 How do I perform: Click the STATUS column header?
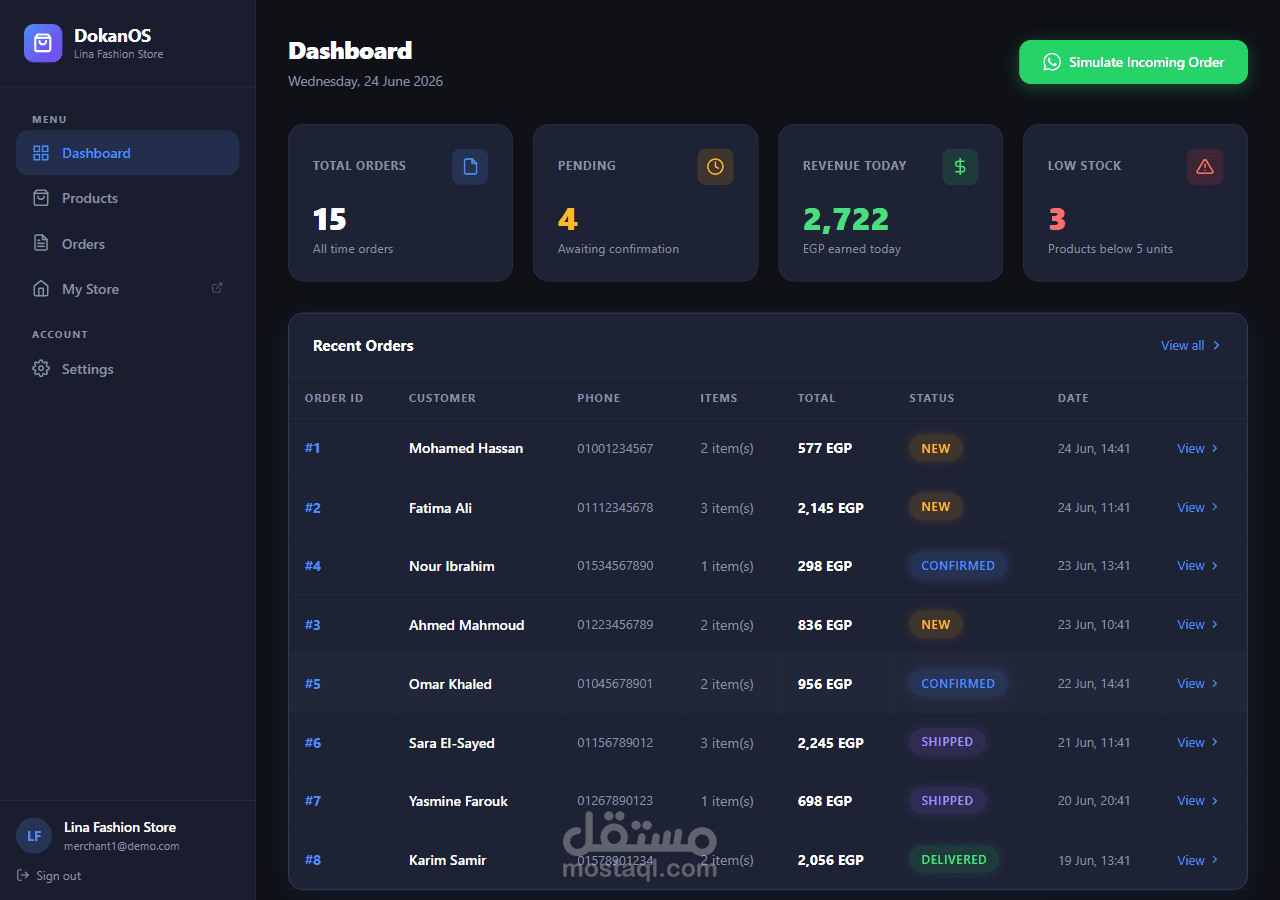pyautogui.click(x=932, y=398)
